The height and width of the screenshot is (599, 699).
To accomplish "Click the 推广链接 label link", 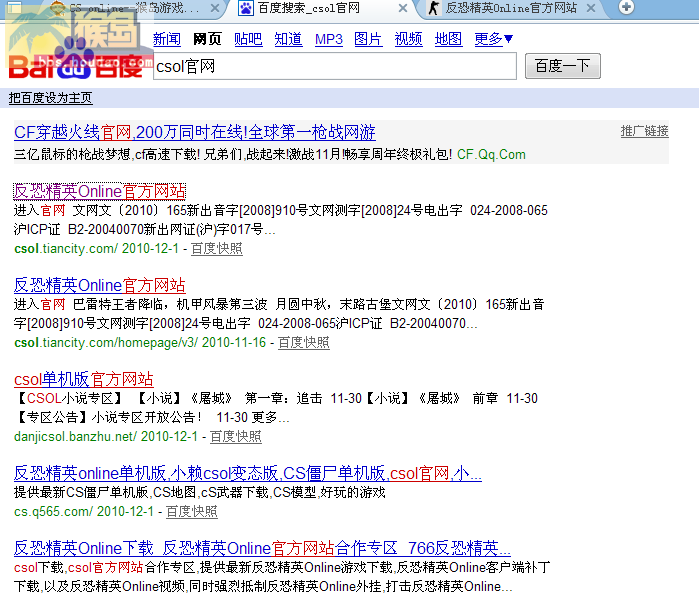I will point(645,131).
